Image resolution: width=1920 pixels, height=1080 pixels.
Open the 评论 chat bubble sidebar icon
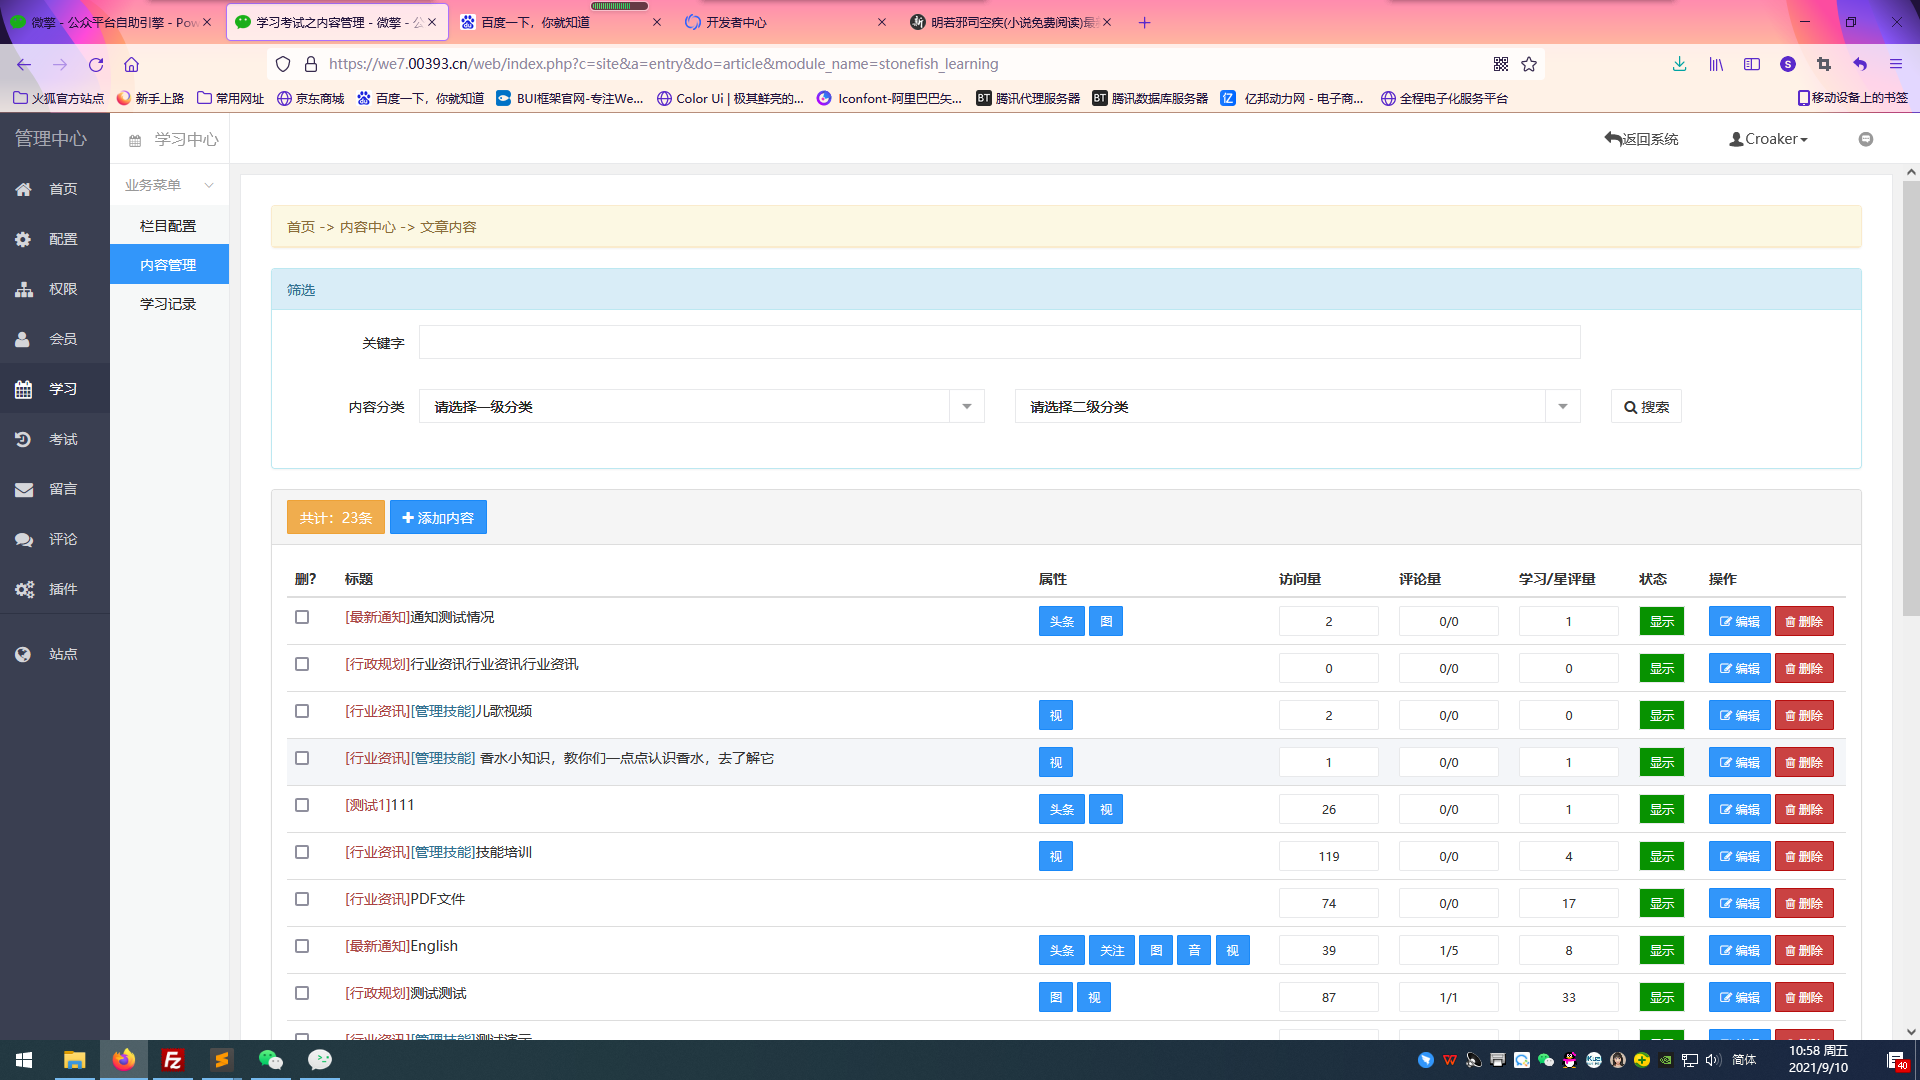pos(23,539)
